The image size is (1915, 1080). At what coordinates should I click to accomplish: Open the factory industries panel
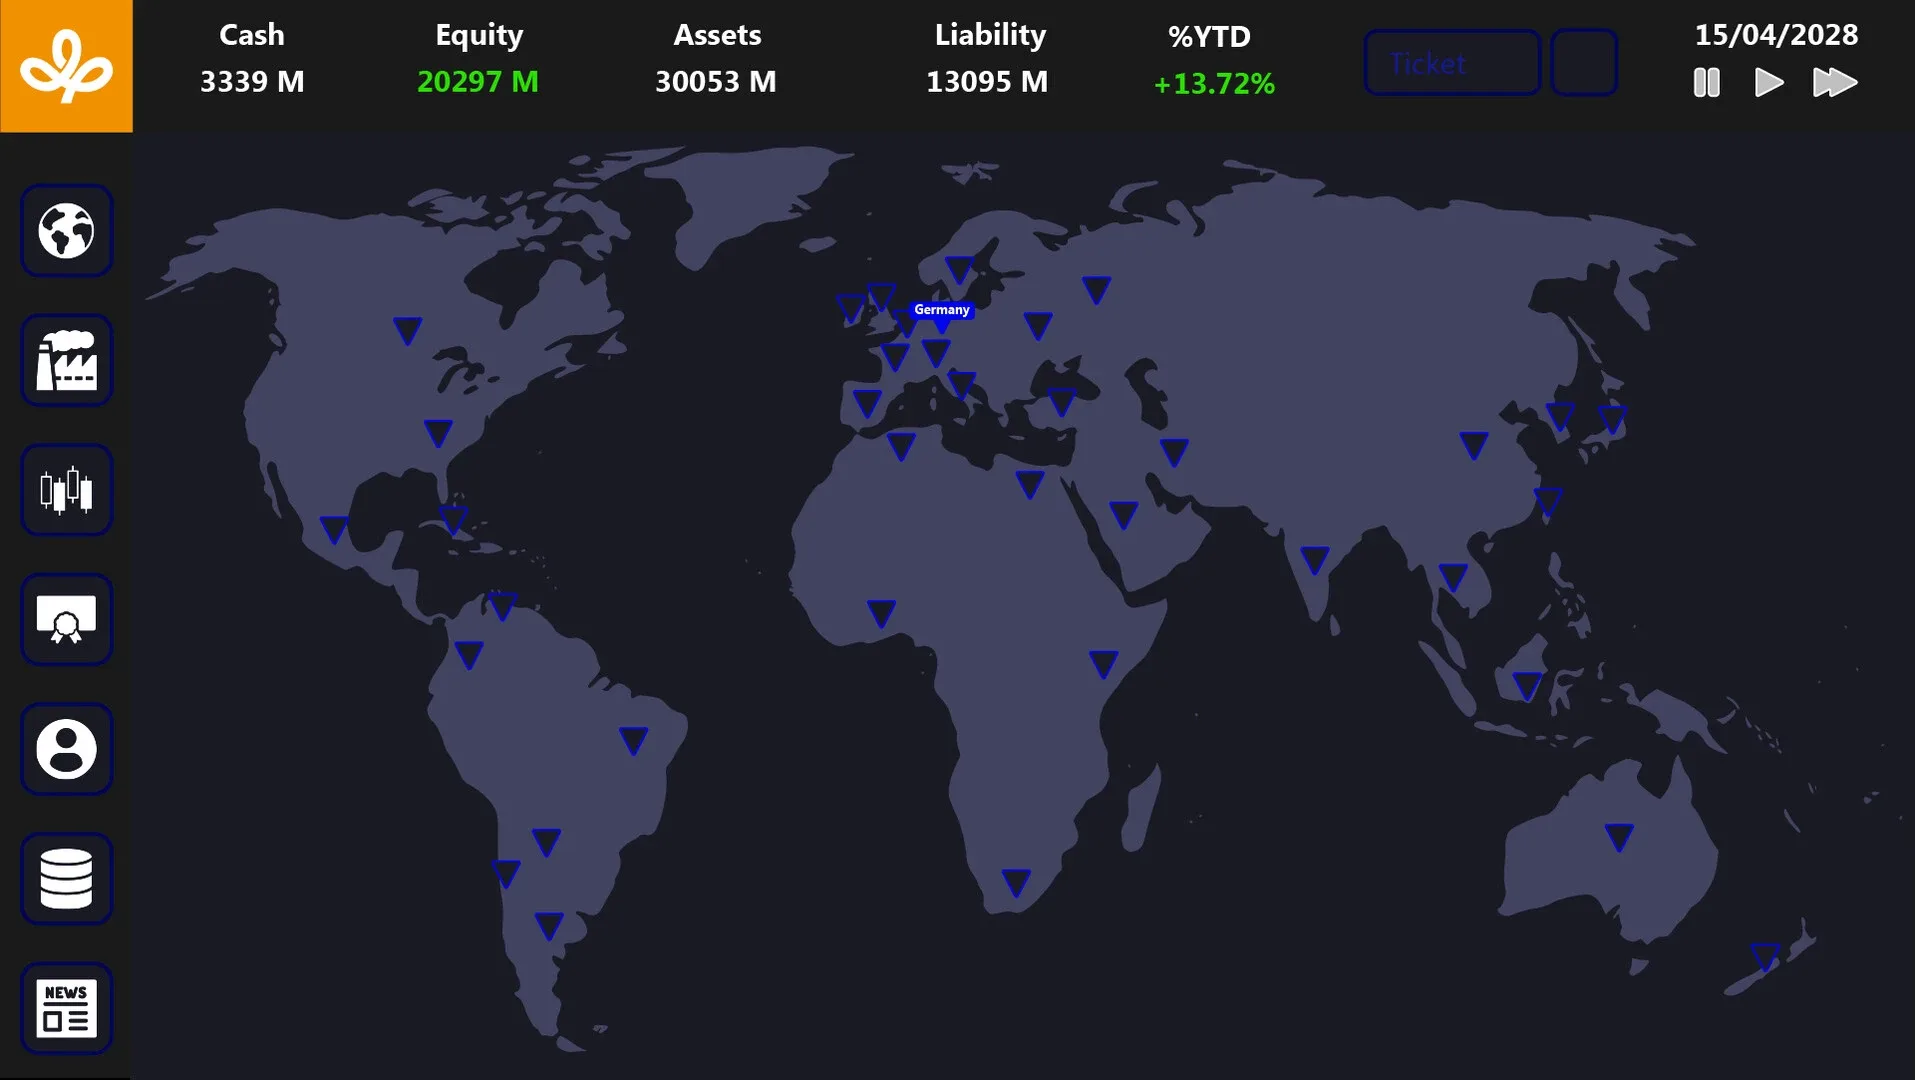(x=66, y=361)
